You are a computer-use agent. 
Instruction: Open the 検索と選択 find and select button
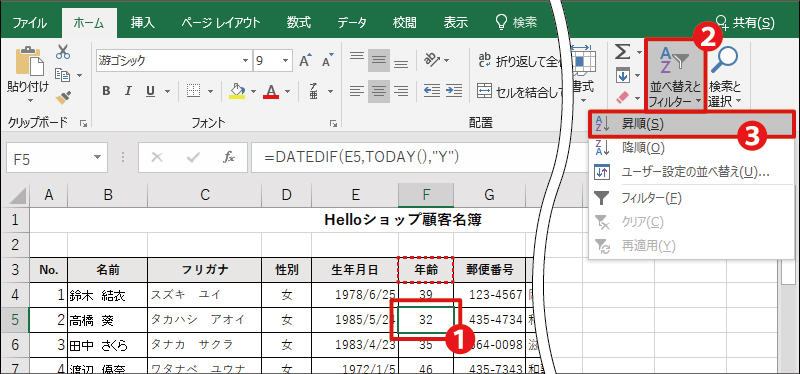tap(724, 76)
